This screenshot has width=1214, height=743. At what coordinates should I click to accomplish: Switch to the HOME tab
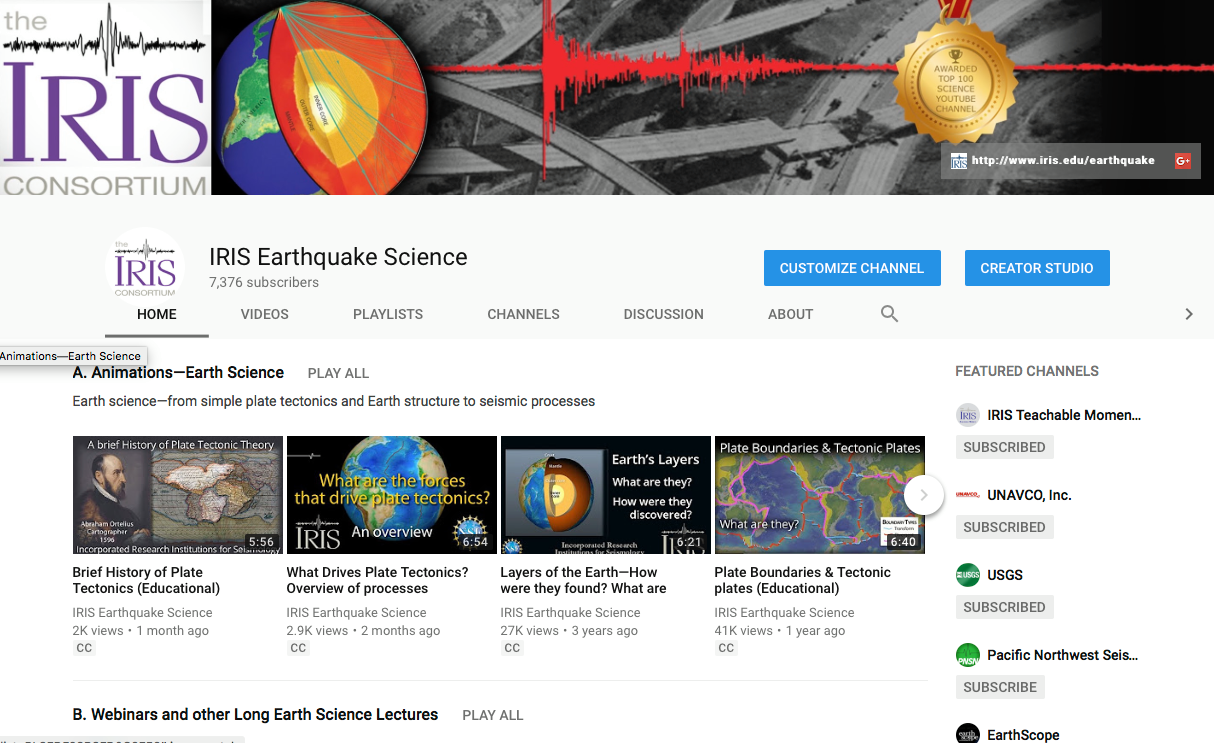click(x=157, y=314)
